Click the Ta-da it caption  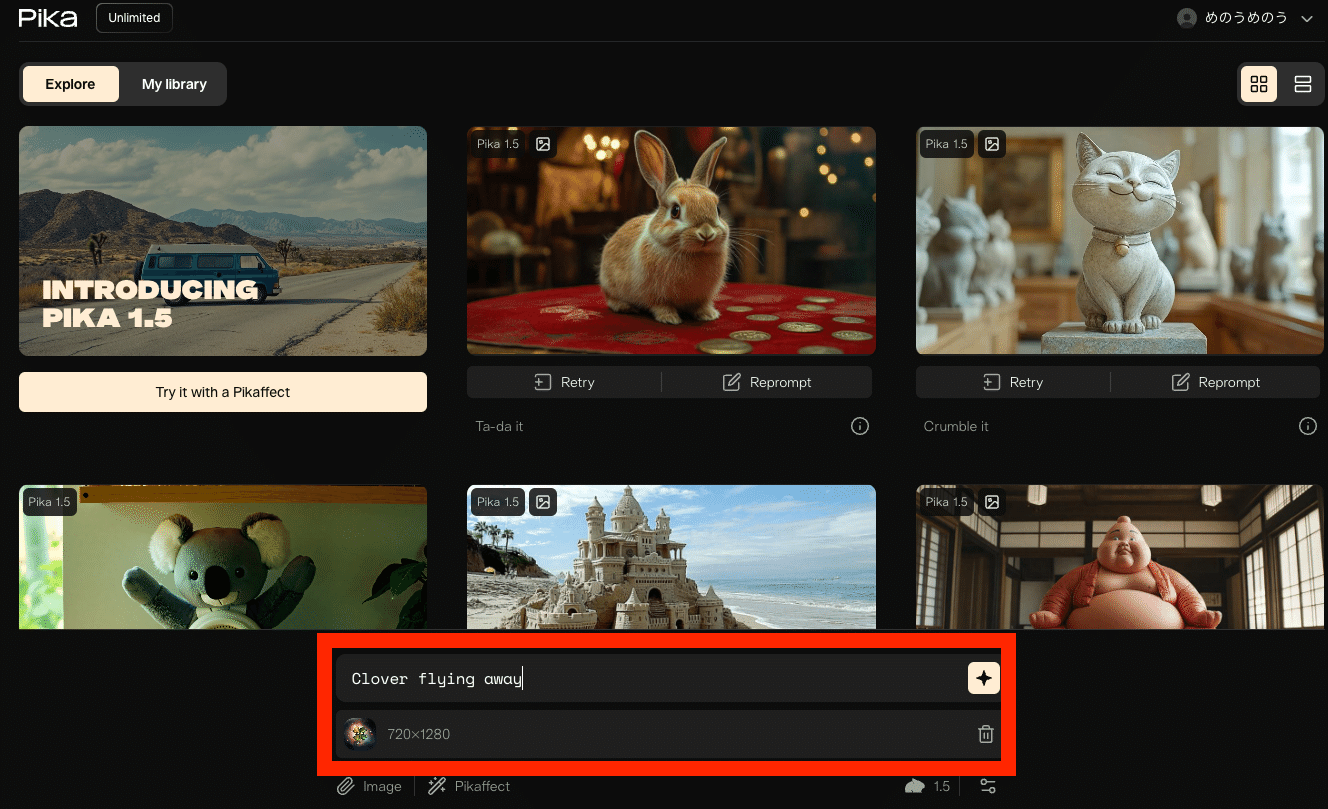tap(499, 426)
